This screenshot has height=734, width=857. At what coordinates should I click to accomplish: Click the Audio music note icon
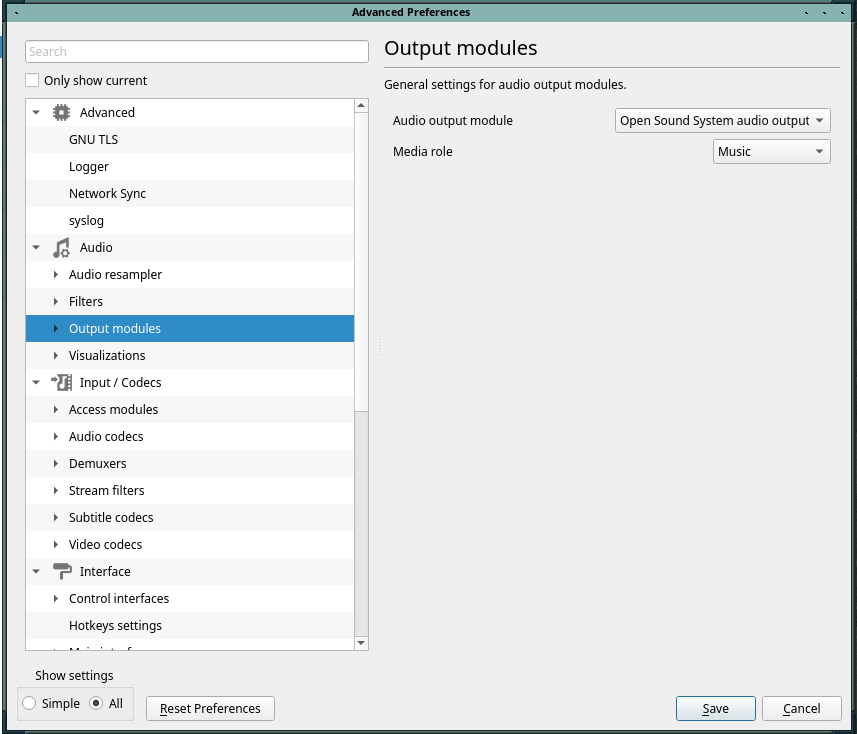point(61,248)
